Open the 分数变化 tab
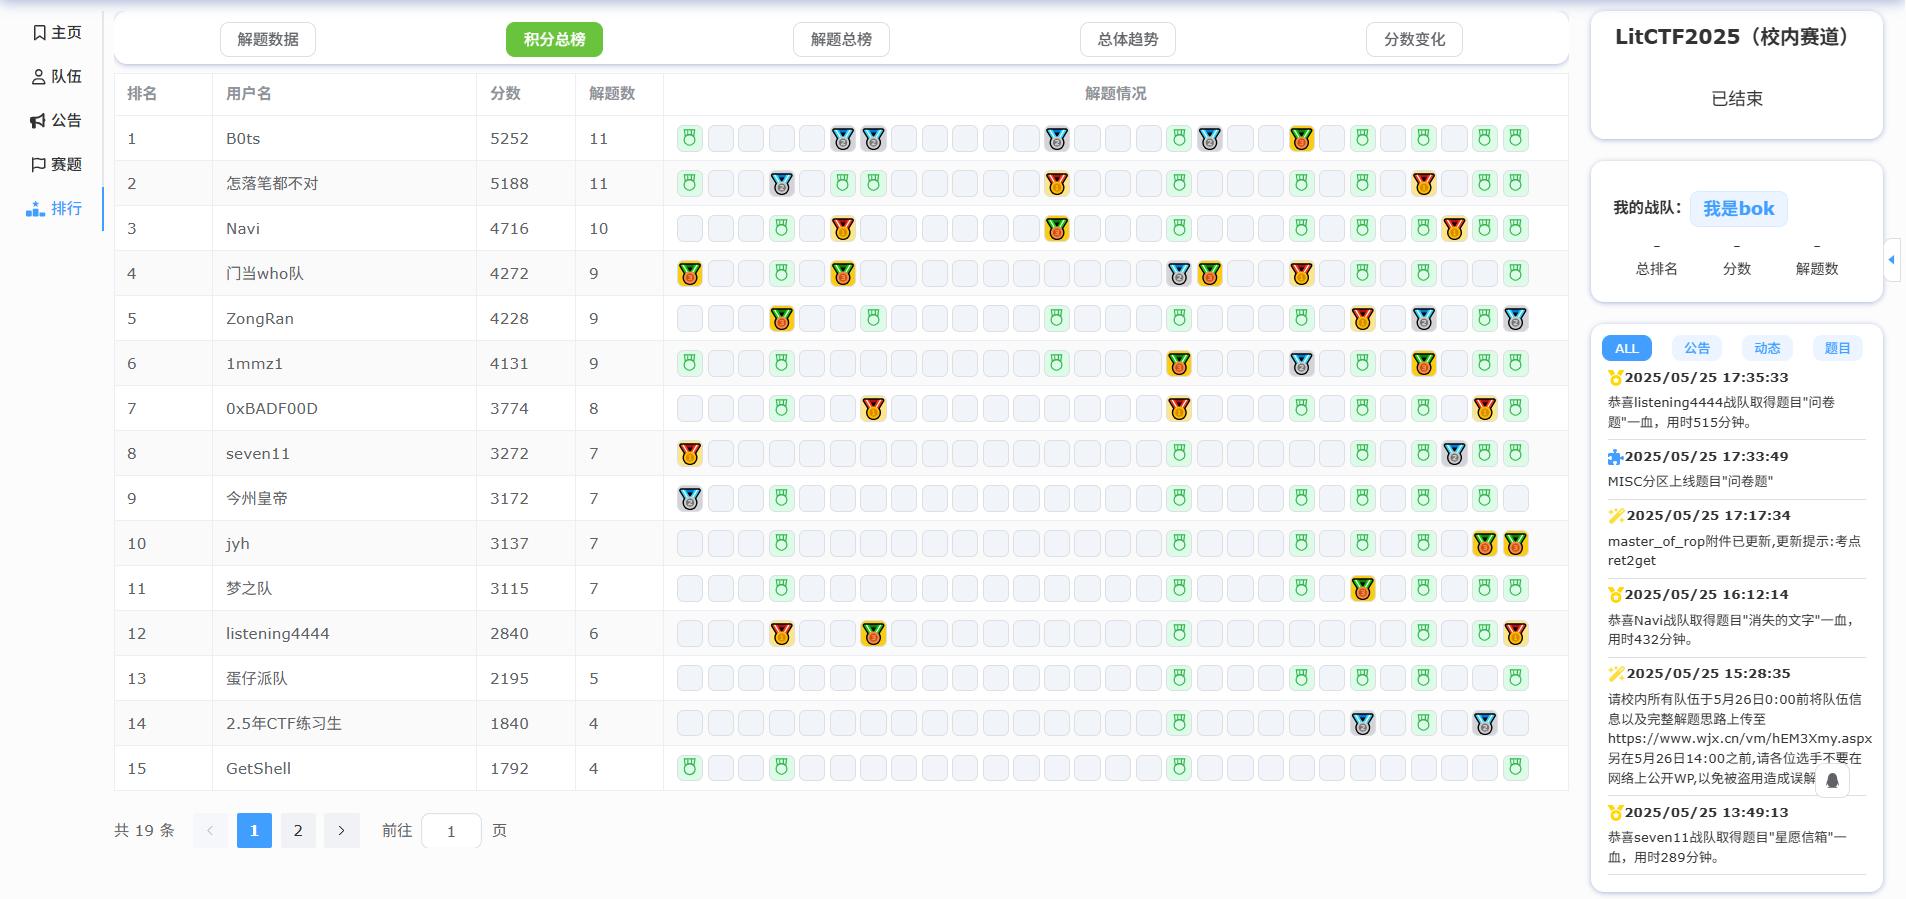The height and width of the screenshot is (899, 1906). tap(1414, 39)
